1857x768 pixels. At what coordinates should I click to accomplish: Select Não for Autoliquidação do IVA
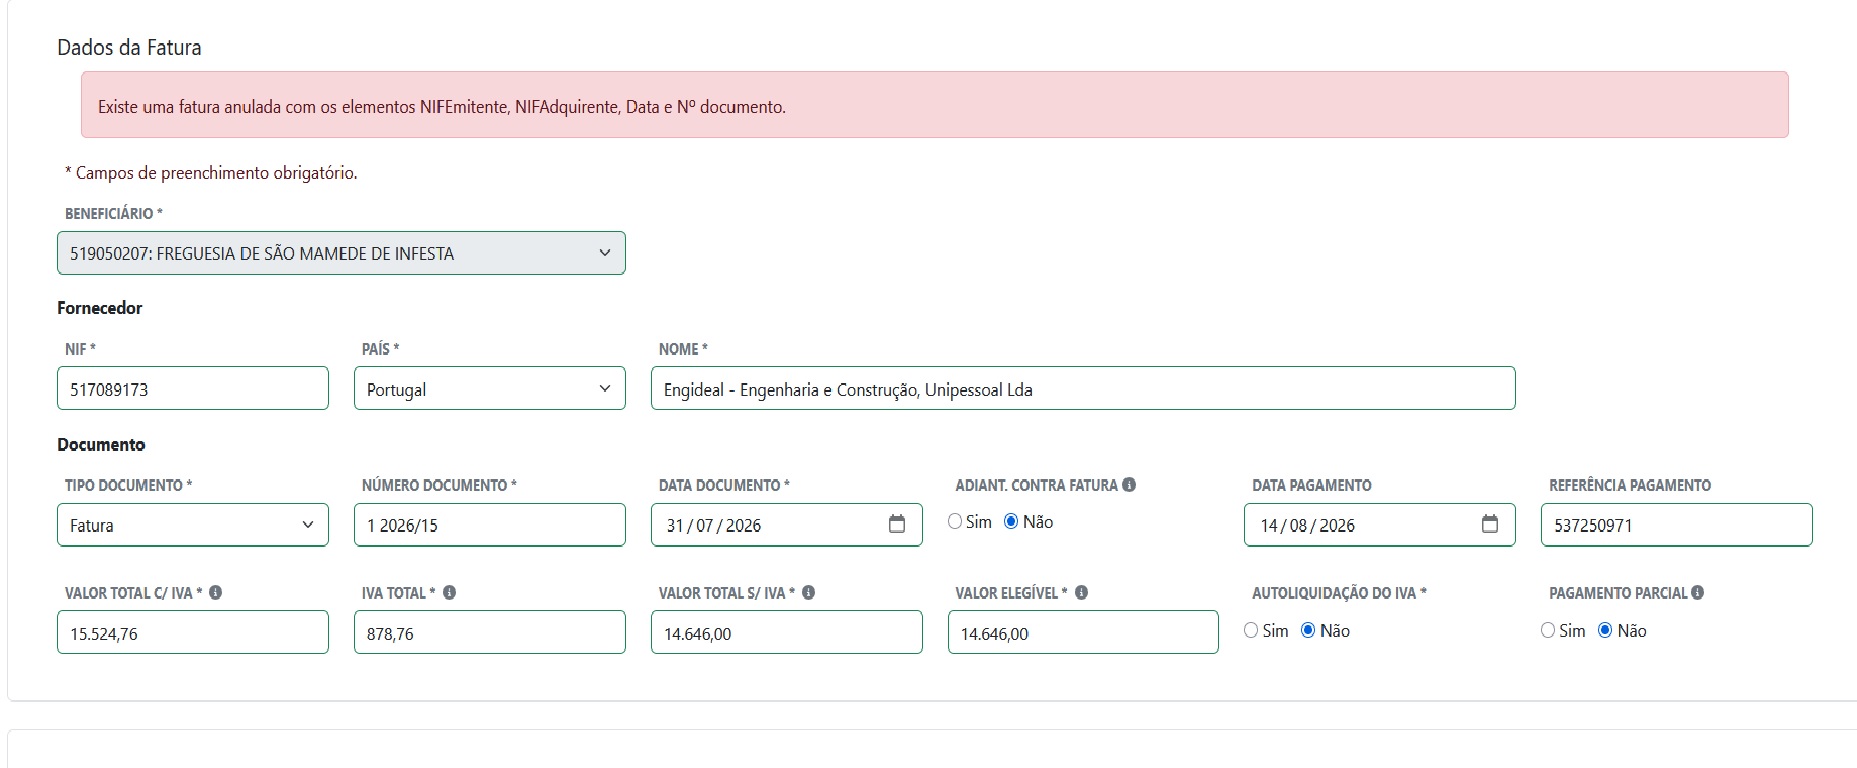1308,630
